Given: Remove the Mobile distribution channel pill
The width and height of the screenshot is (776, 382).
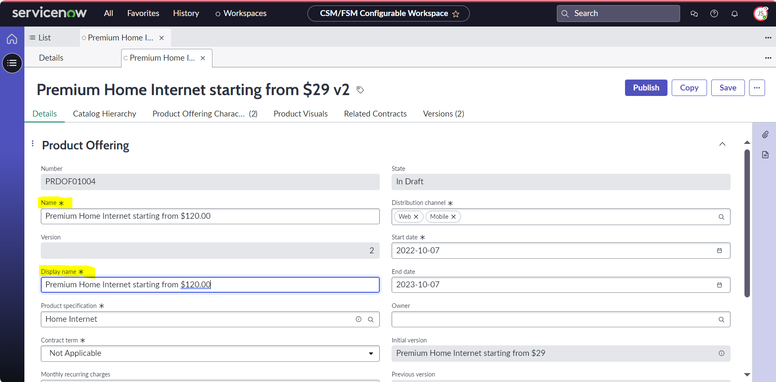Looking at the screenshot, I should (x=453, y=217).
